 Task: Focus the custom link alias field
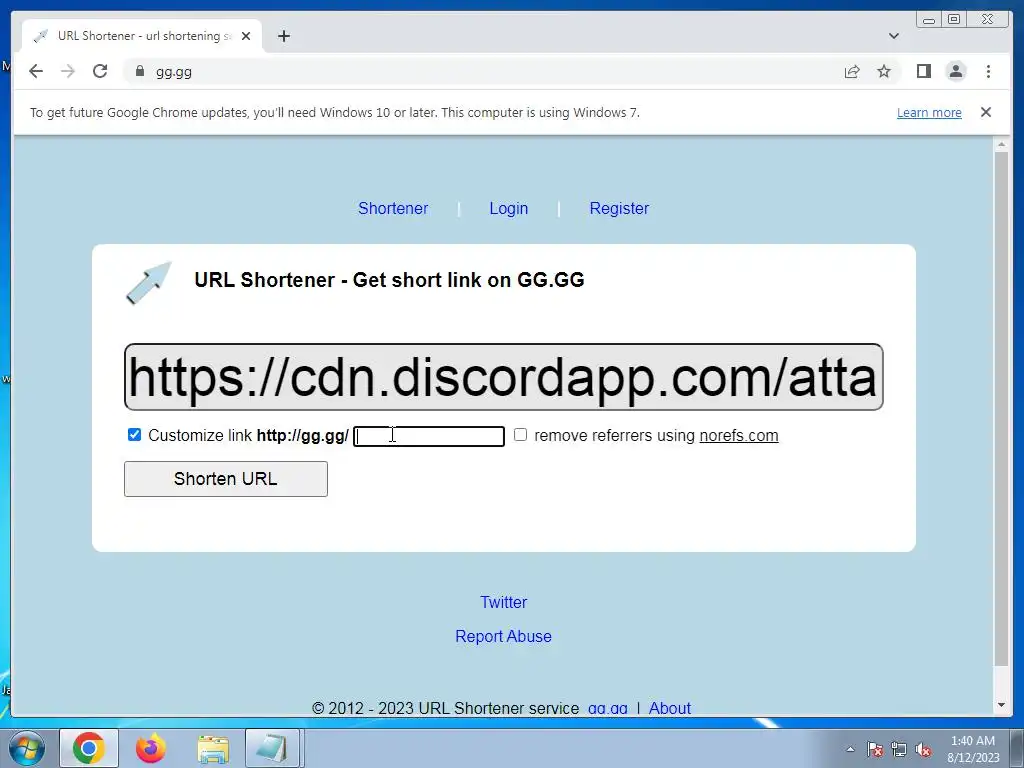tap(429, 436)
